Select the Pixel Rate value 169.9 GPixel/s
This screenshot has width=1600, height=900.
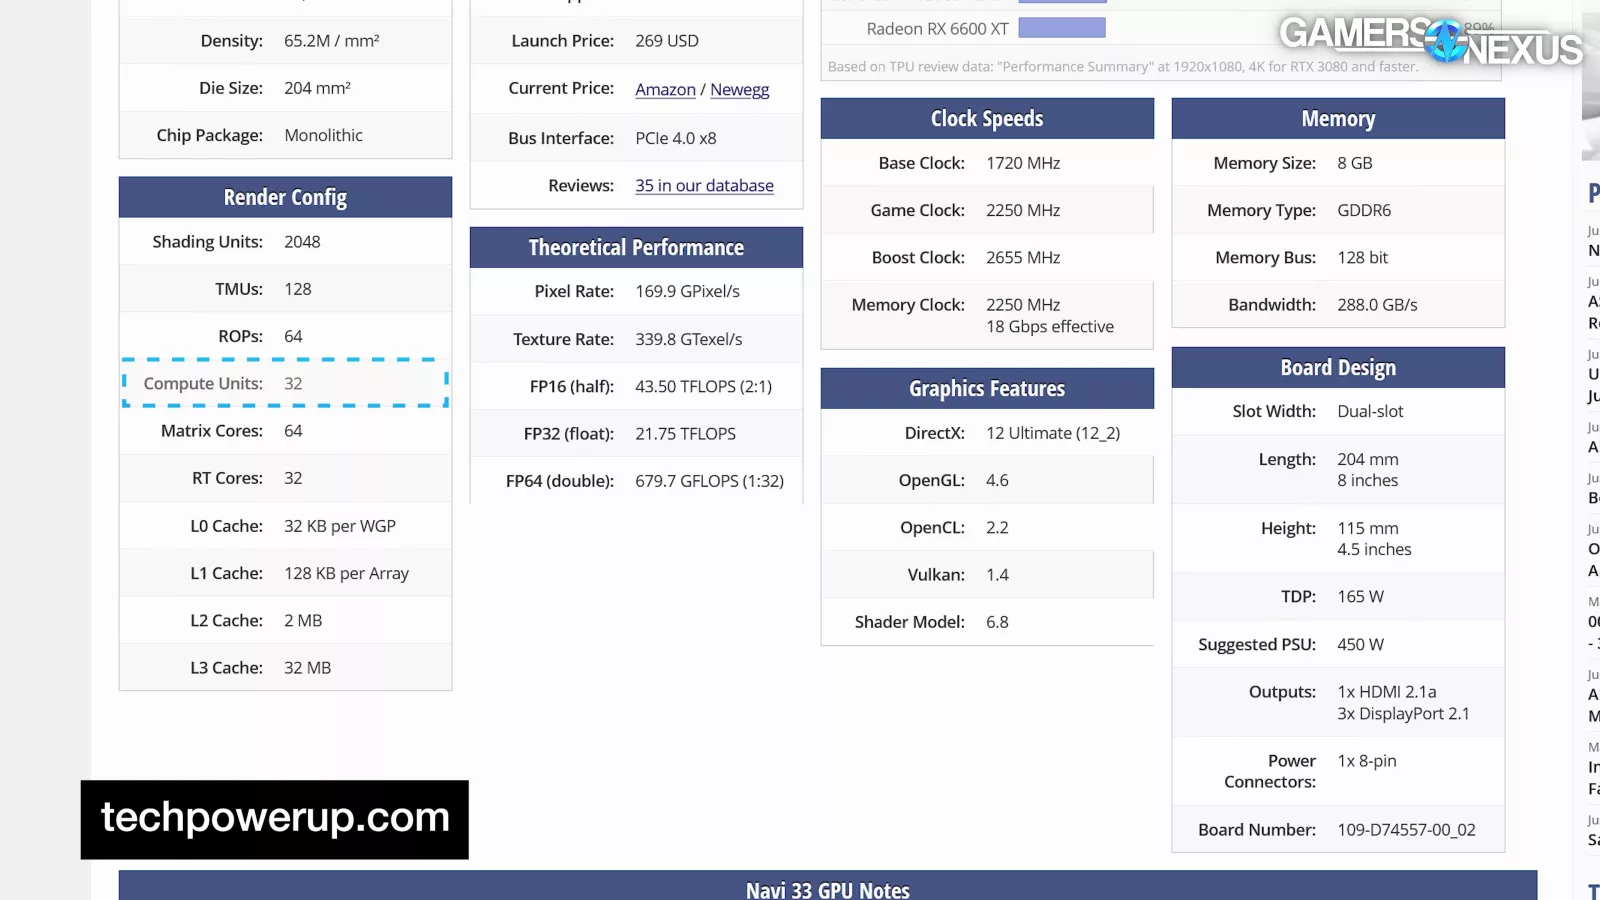click(x=688, y=291)
